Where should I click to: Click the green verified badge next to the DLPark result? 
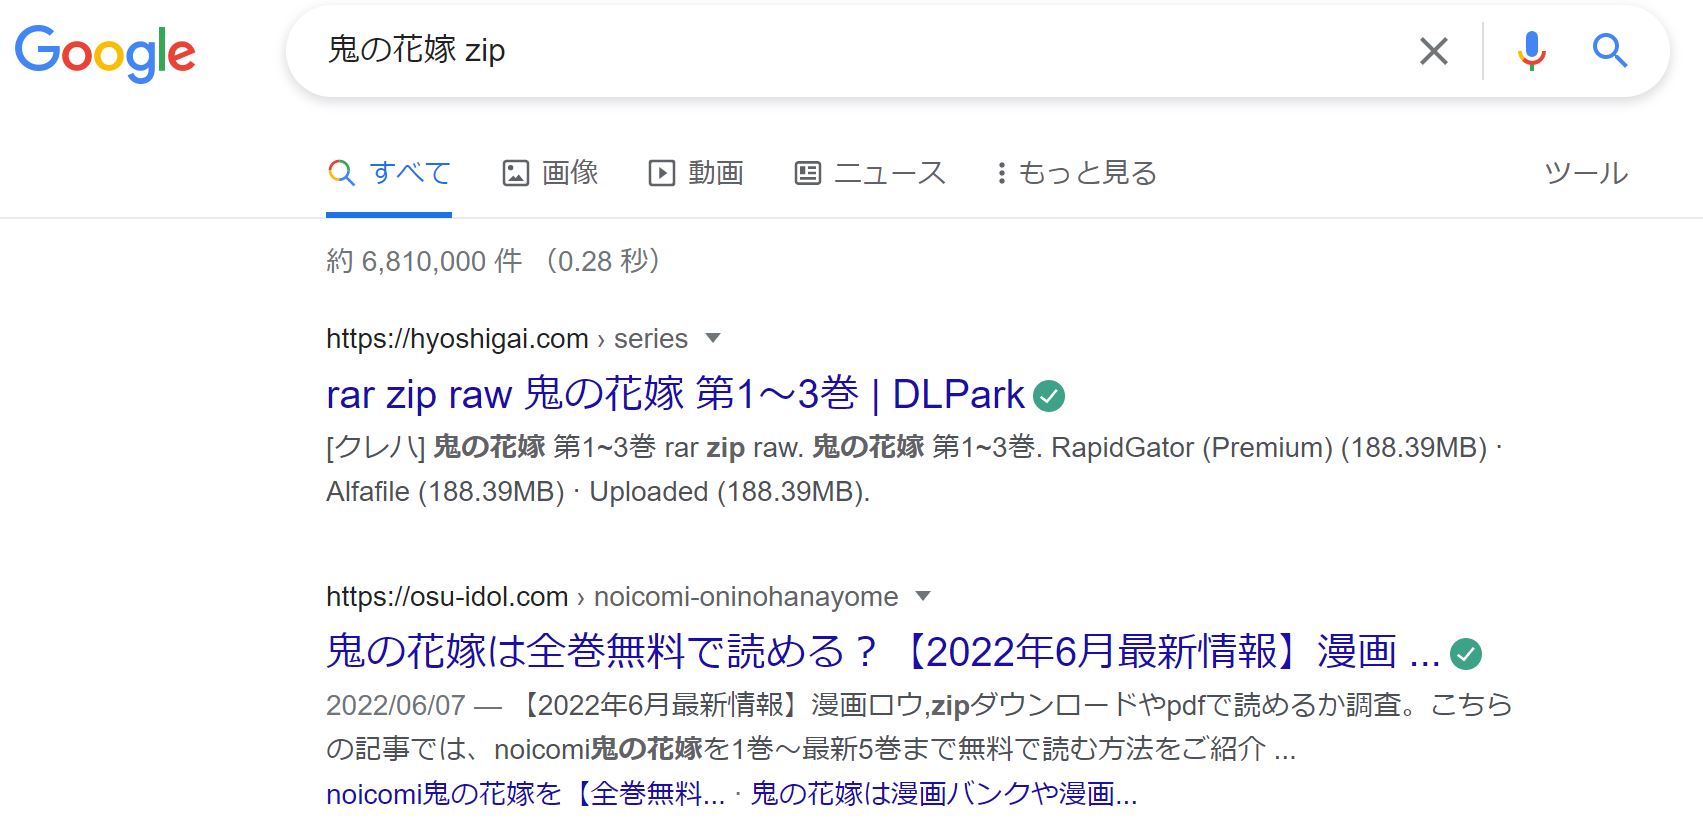tap(1049, 396)
